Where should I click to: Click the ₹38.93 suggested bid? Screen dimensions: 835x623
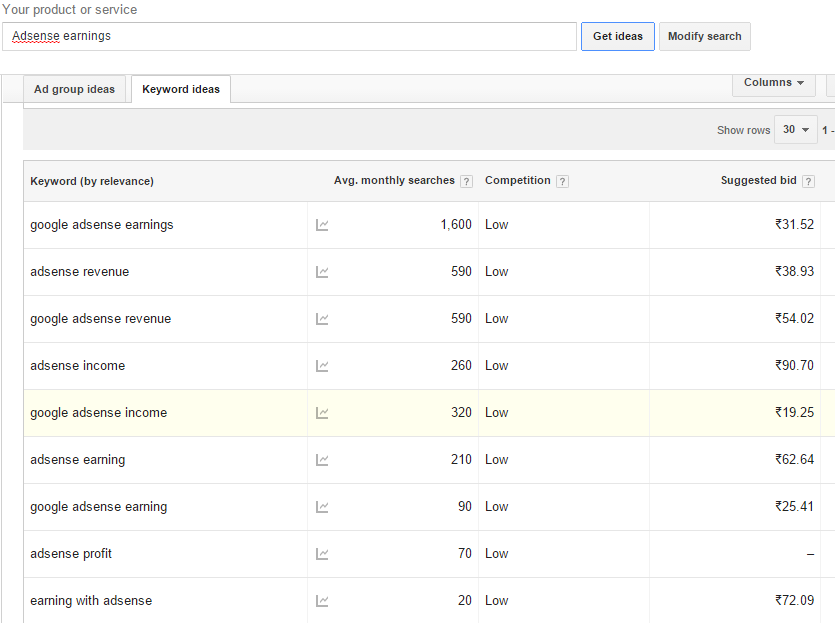click(795, 271)
